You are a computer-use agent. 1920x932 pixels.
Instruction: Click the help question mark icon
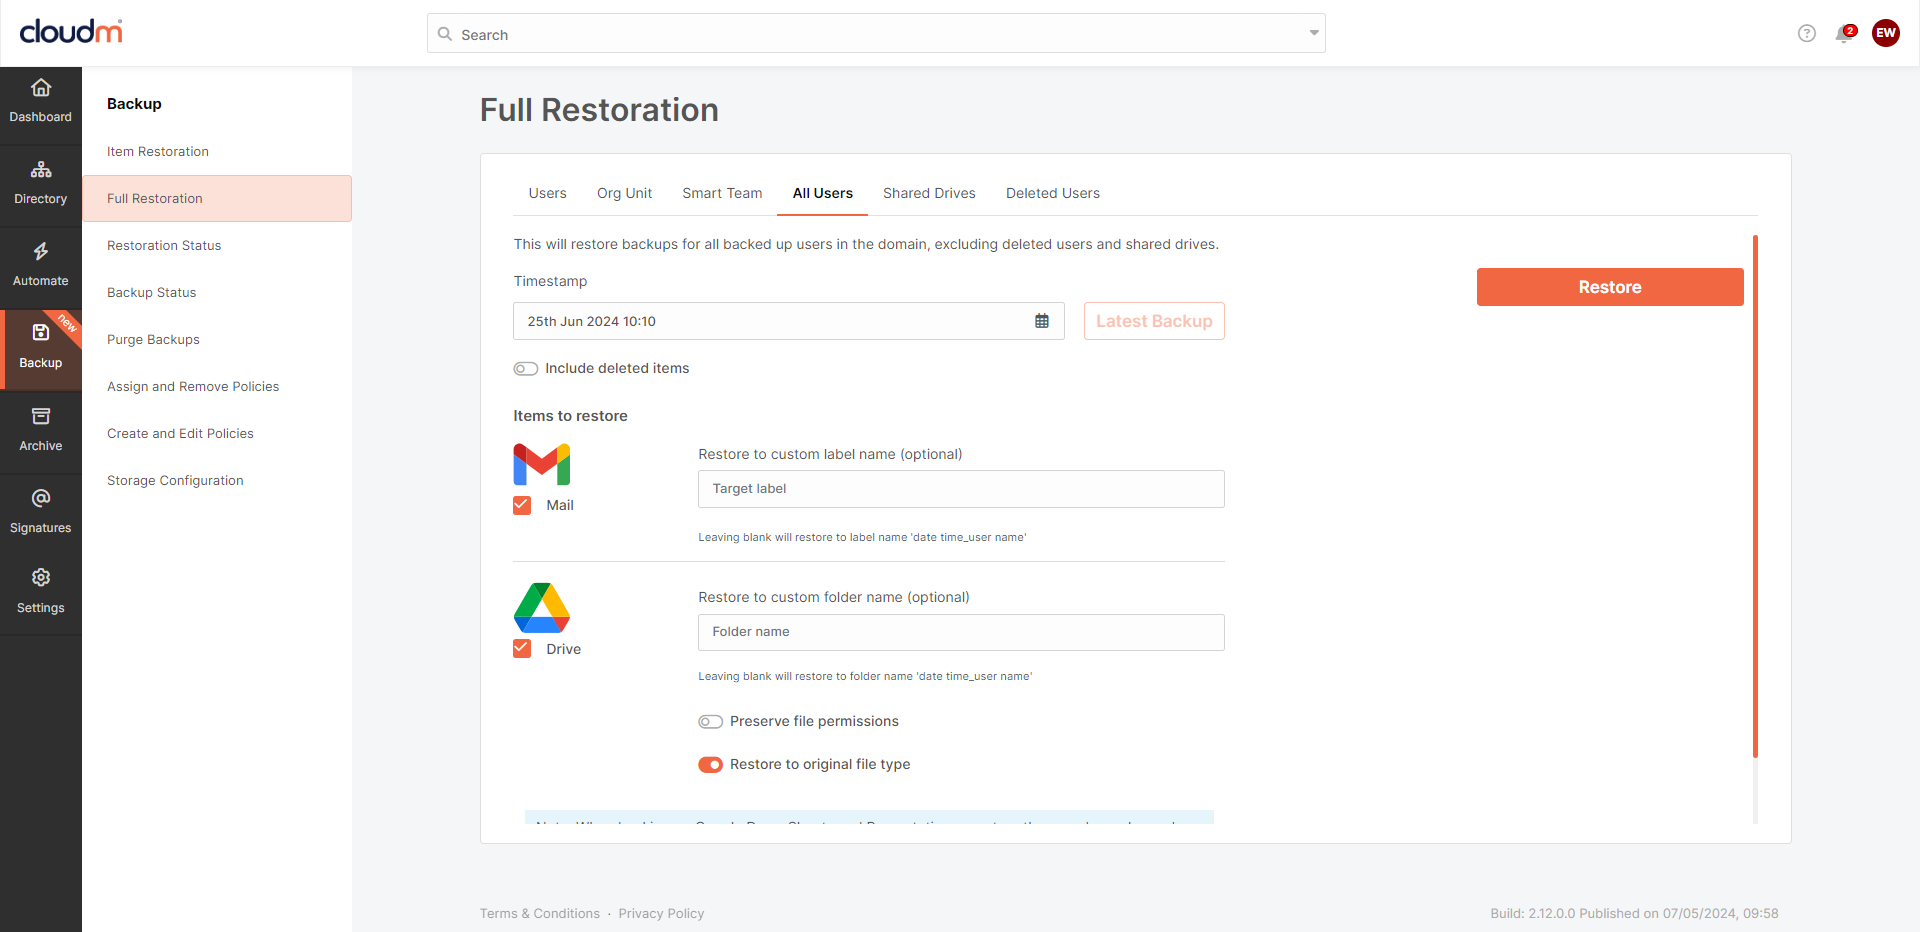pos(1806,34)
